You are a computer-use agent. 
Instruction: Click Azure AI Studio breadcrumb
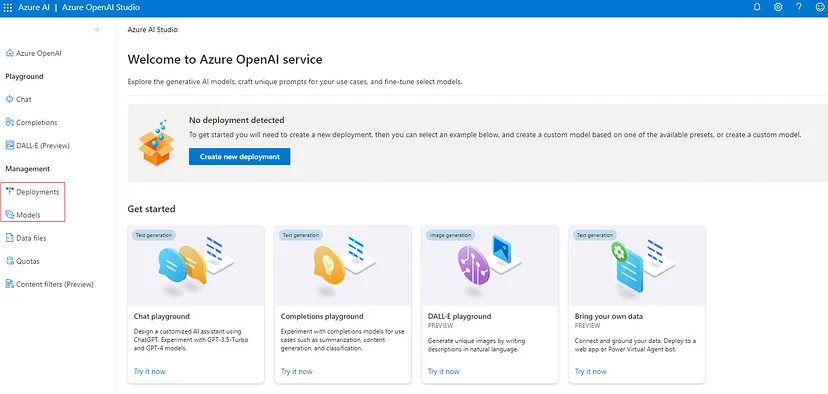click(x=153, y=30)
